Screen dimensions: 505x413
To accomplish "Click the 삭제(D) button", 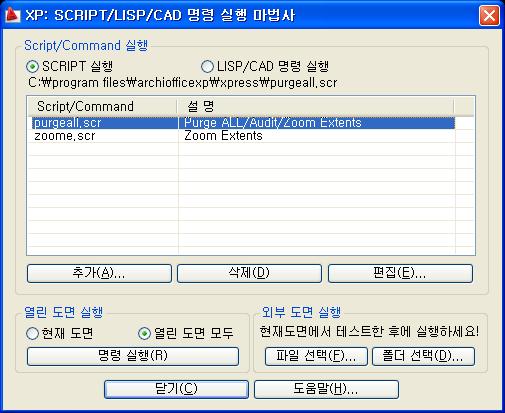I will coord(249,274).
